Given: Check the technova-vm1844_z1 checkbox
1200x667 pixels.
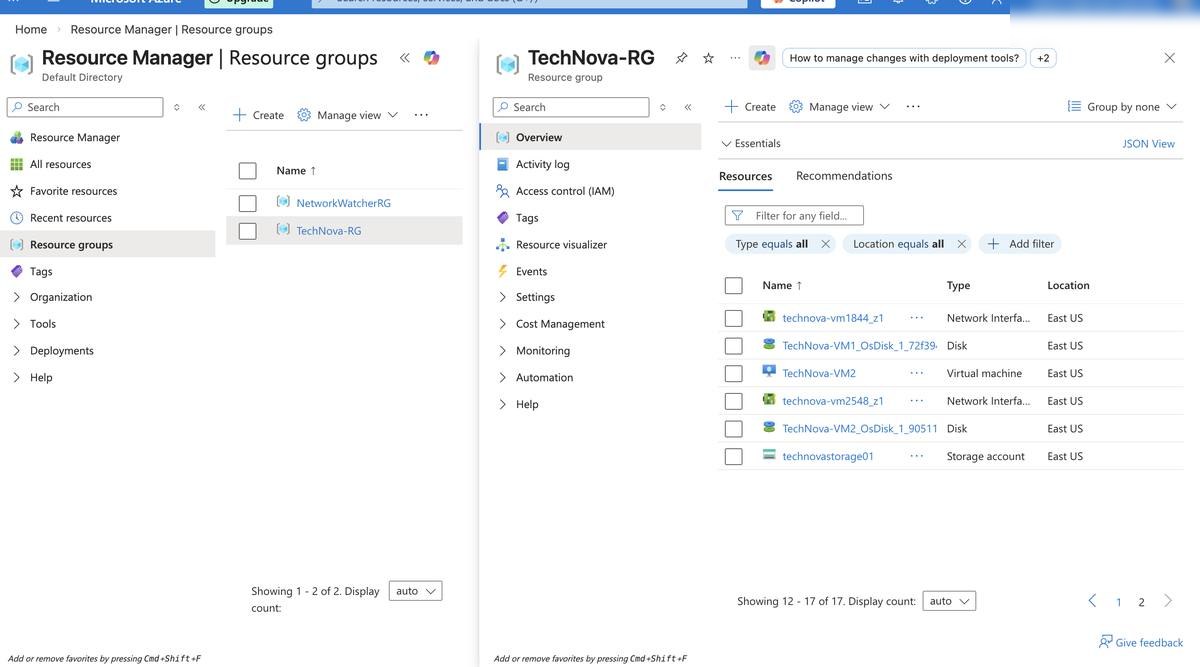Looking at the screenshot, I should 733,318.
